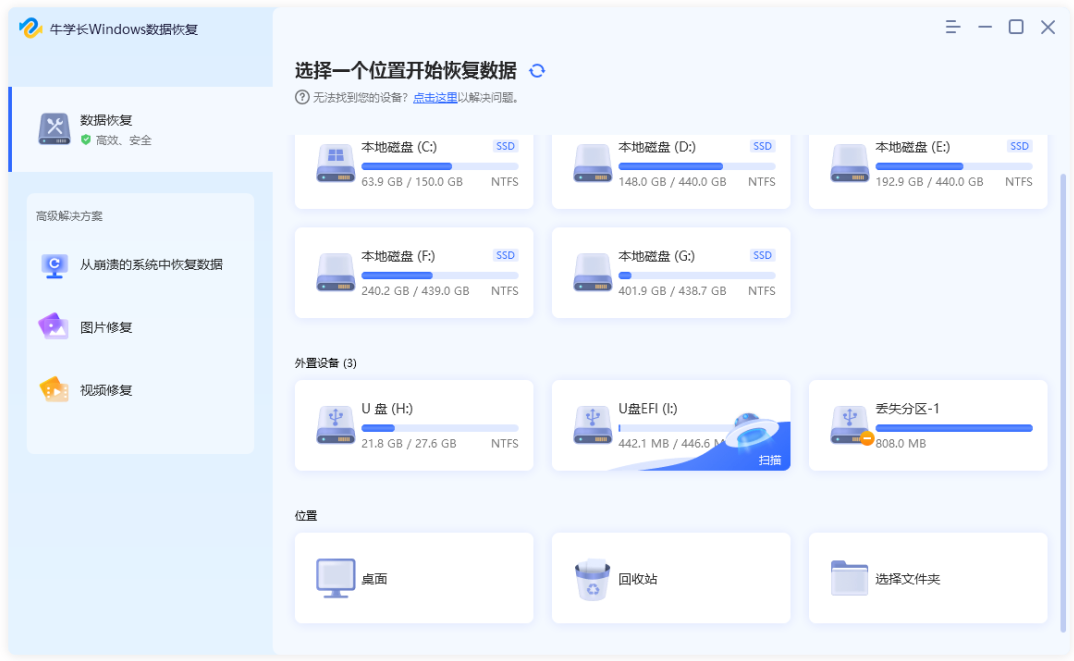Select the U 盘 (H:) USB icon
This screenshot has width=1074, height=661.
pos(335,425)
